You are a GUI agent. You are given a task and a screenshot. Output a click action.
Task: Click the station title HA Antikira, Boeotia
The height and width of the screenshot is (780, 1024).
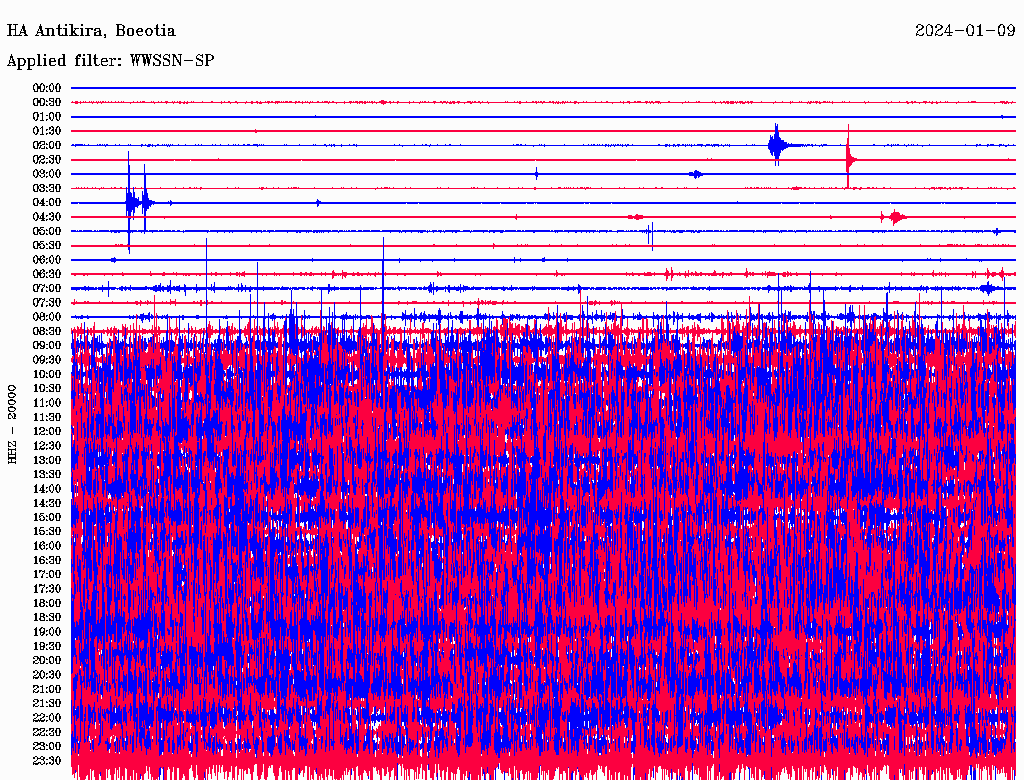tap(91, 31)
